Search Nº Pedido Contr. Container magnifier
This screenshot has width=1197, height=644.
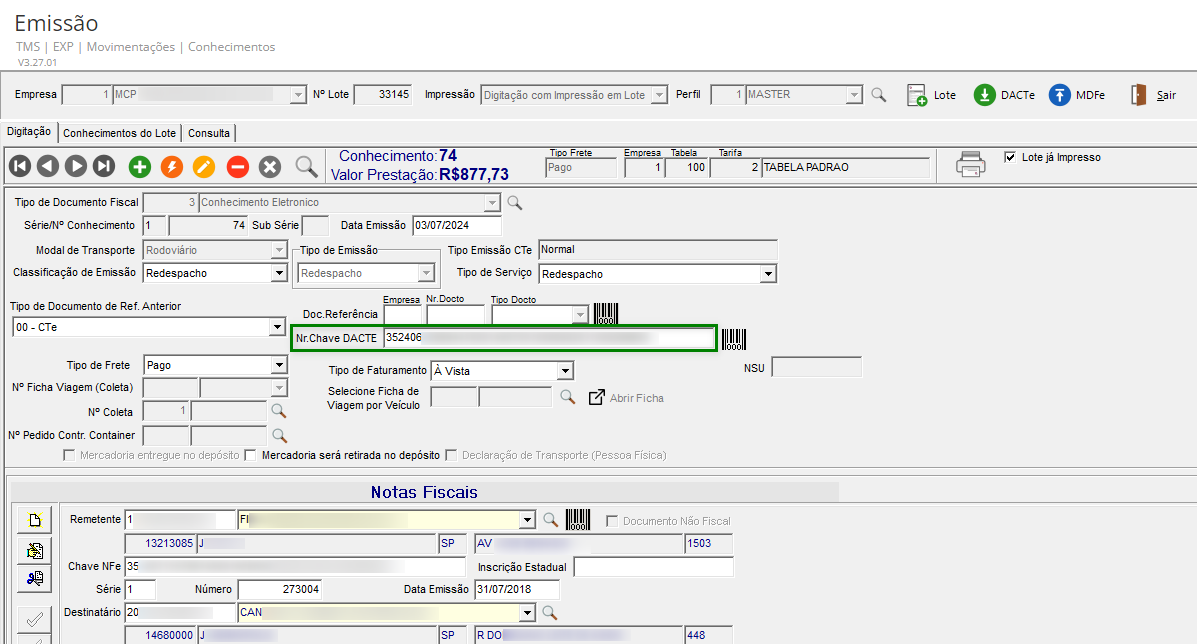coord(279,436)
